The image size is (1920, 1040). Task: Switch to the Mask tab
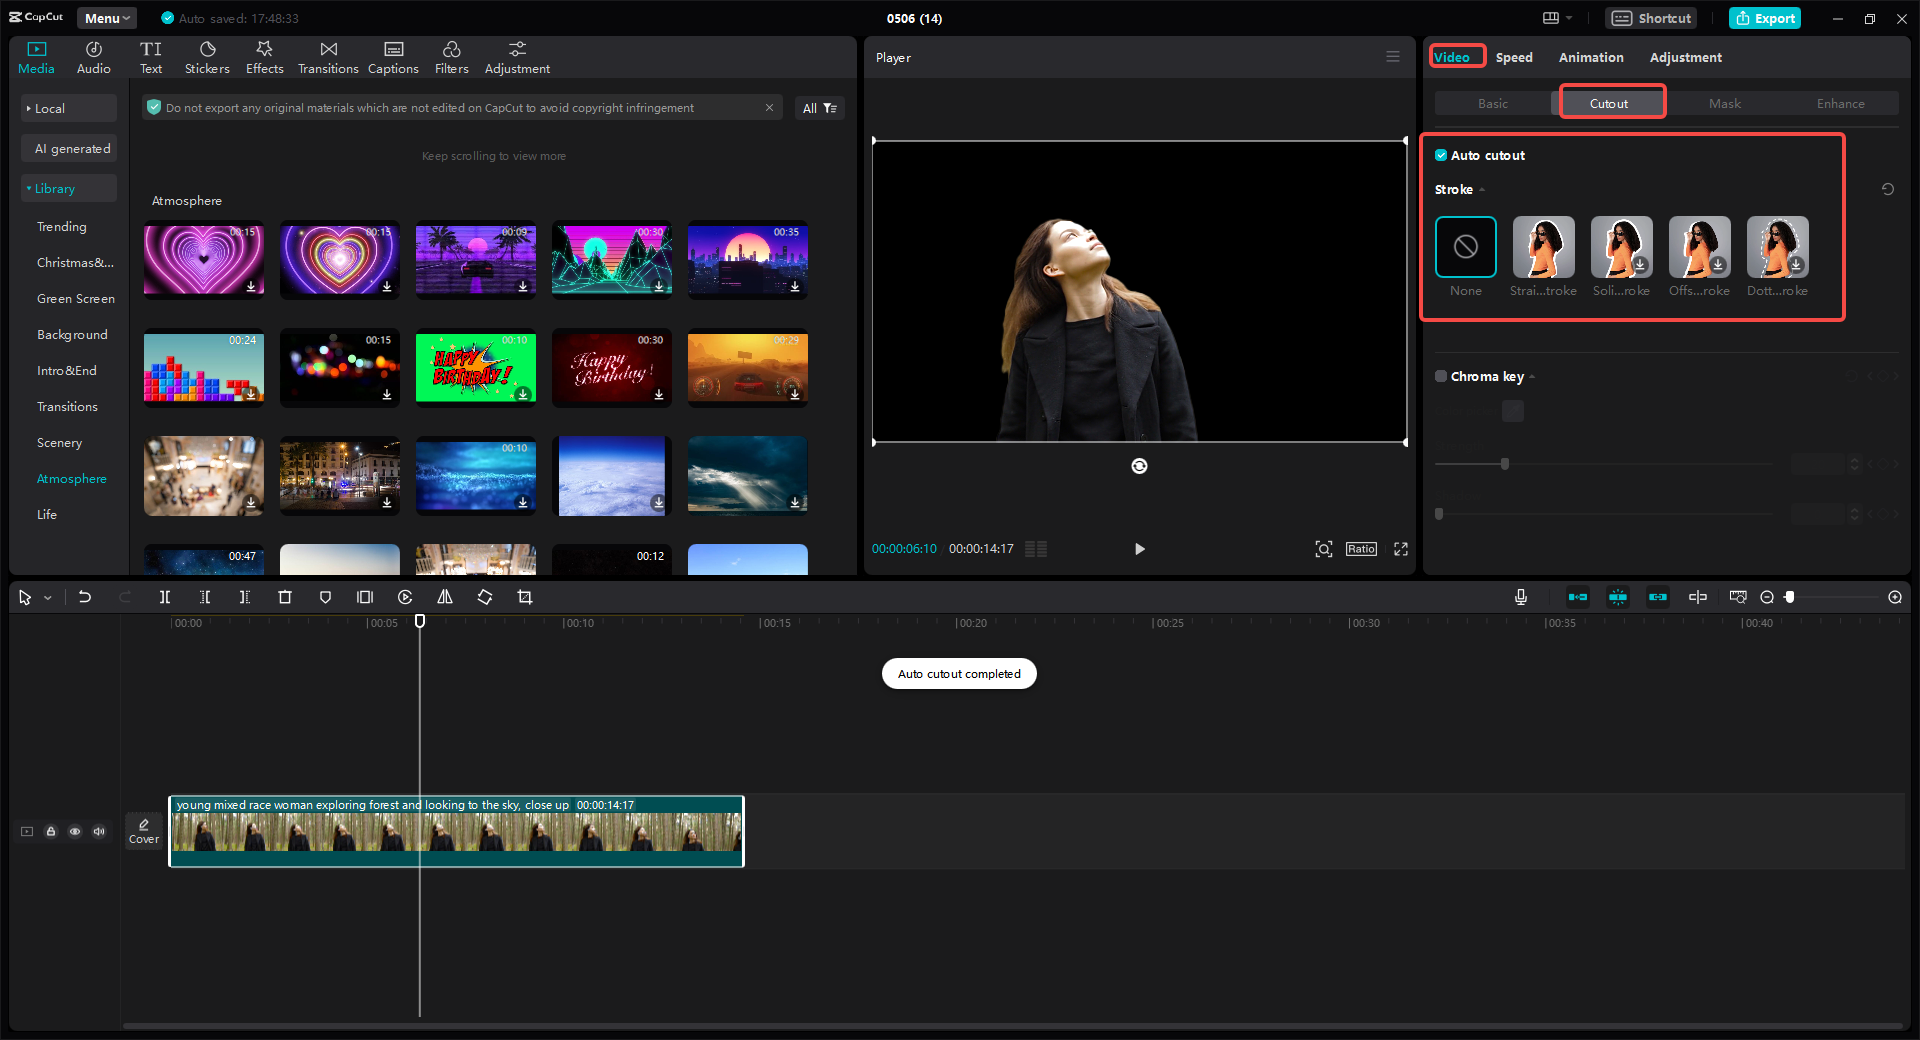click(x=1724, y=103)
